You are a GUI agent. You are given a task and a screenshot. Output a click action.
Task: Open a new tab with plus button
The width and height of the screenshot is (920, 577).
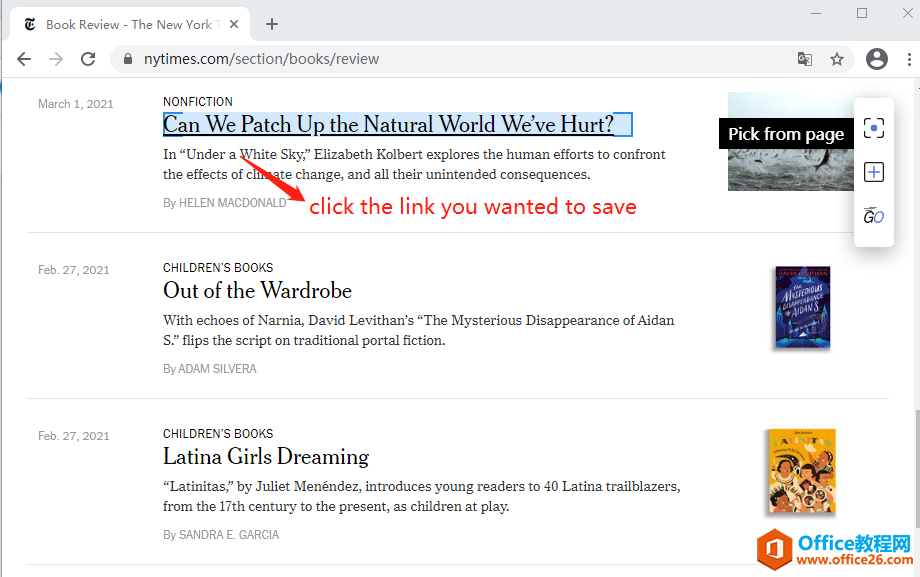click(x=272, y=24)
